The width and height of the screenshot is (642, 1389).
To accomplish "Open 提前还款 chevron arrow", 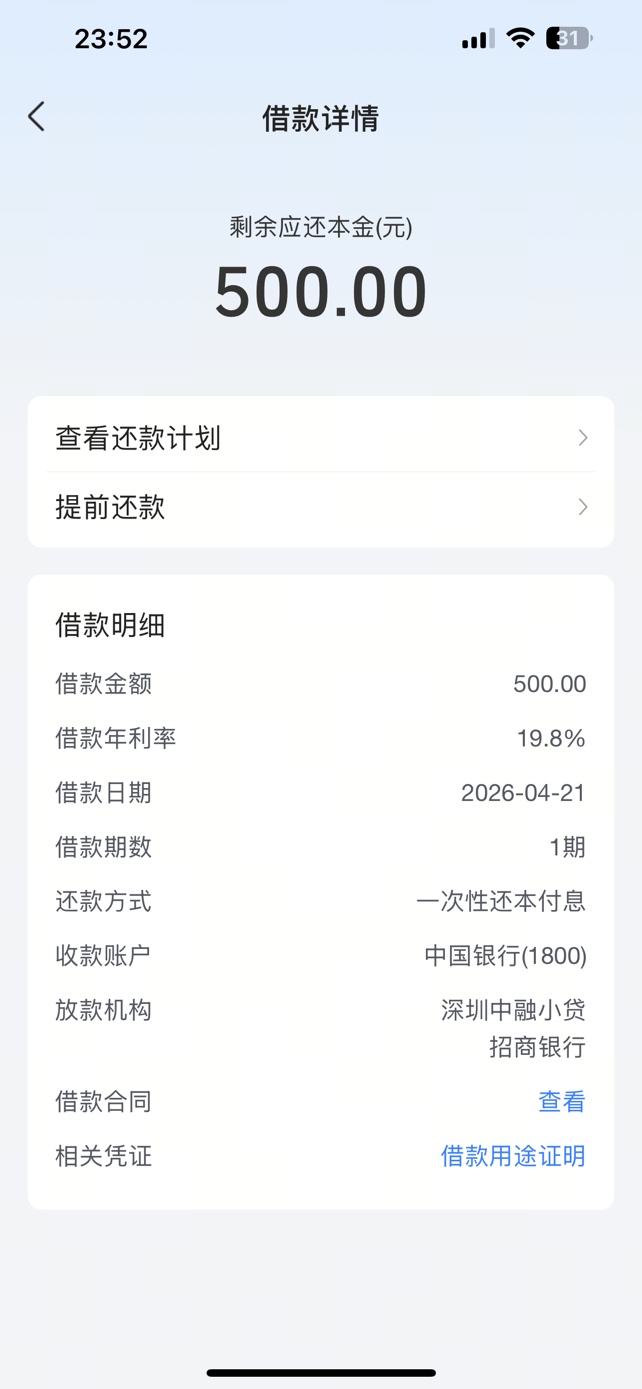I will click(583, 507).
